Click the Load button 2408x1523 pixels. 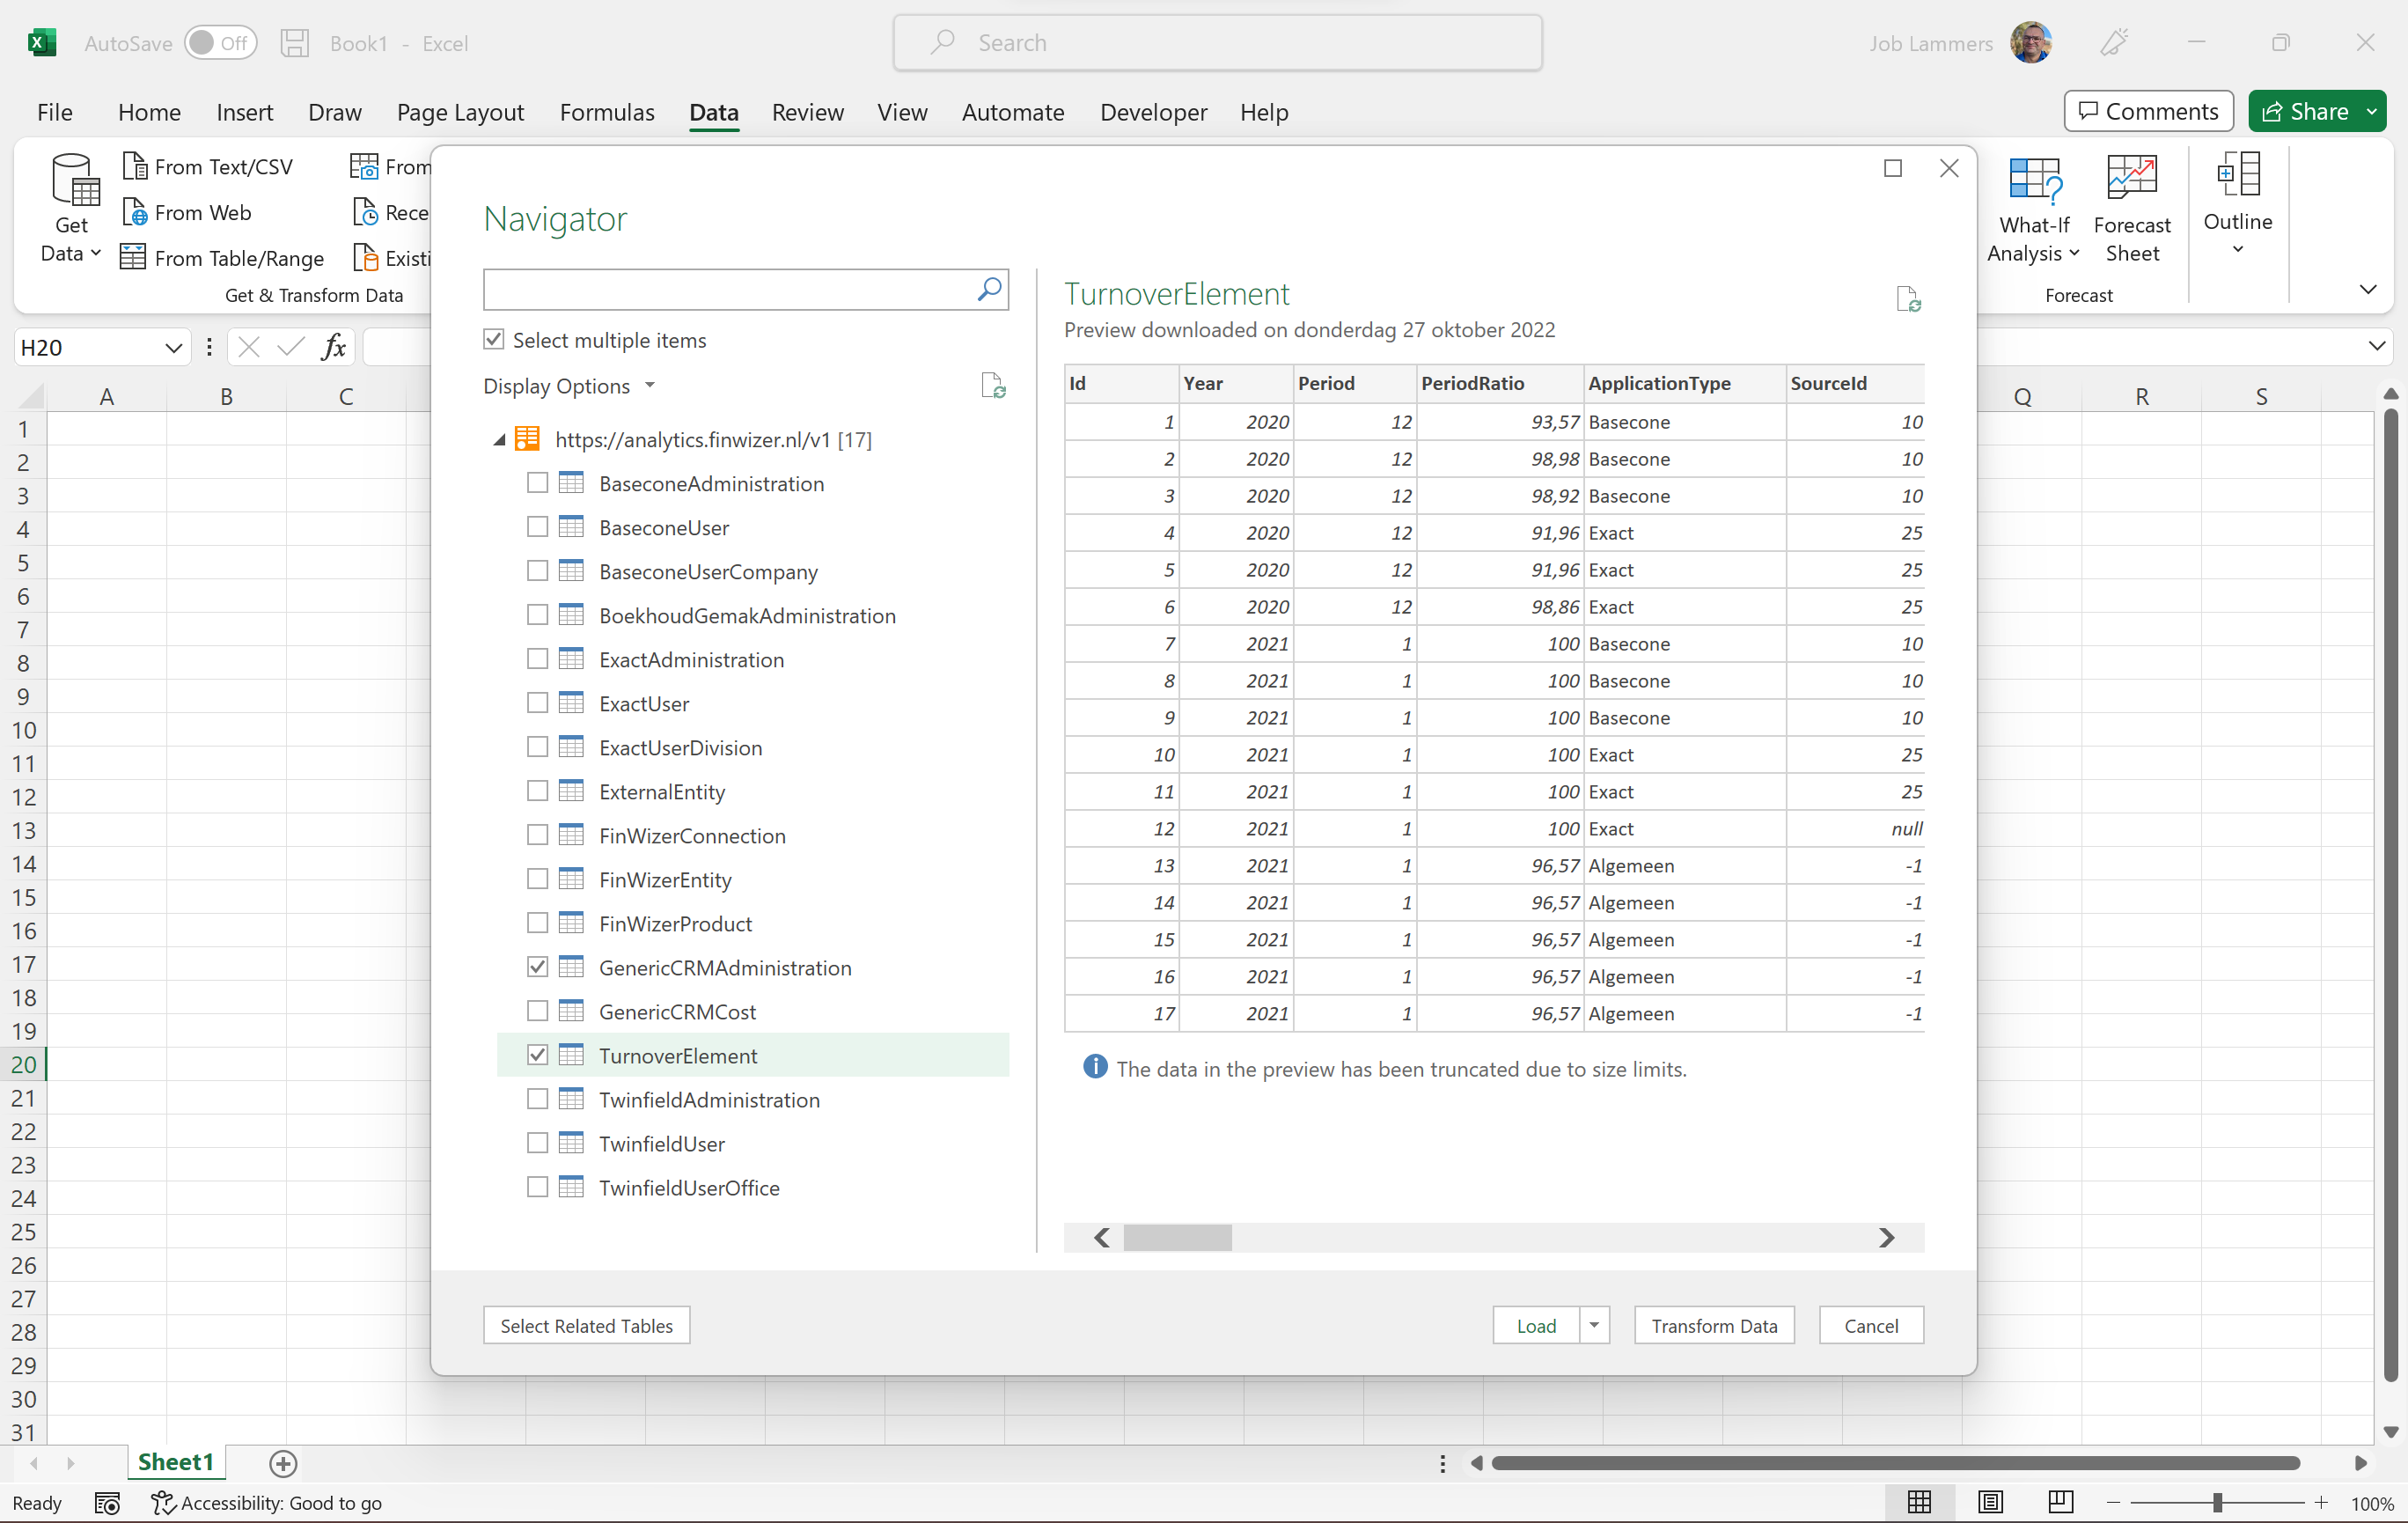pos(1536,1325)
